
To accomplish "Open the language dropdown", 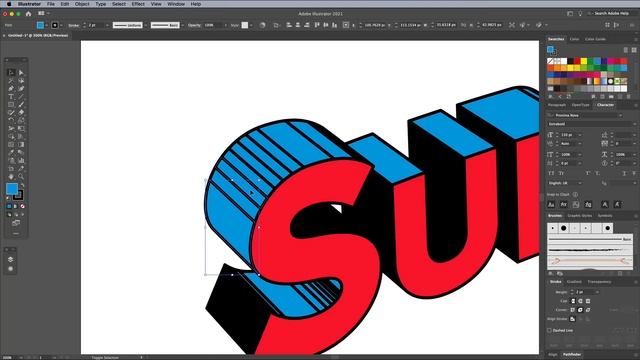I will point(579,183).
